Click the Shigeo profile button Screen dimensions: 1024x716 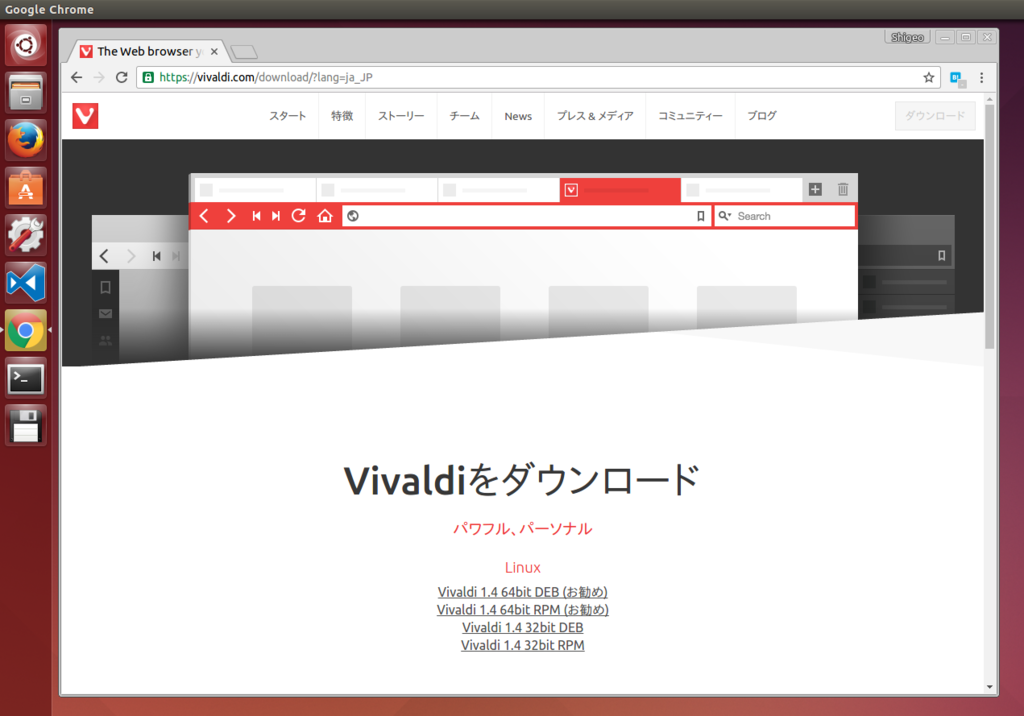[x=908, y=37]
